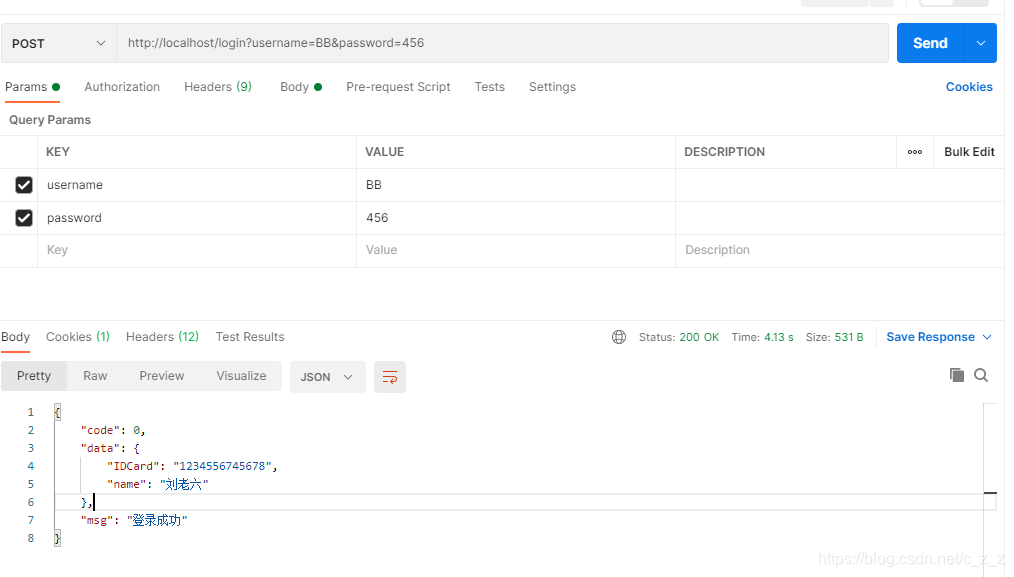Viewport: 1014px width, 577px height.
Task: Switch to the Params tab
Action: click(32, 87)
